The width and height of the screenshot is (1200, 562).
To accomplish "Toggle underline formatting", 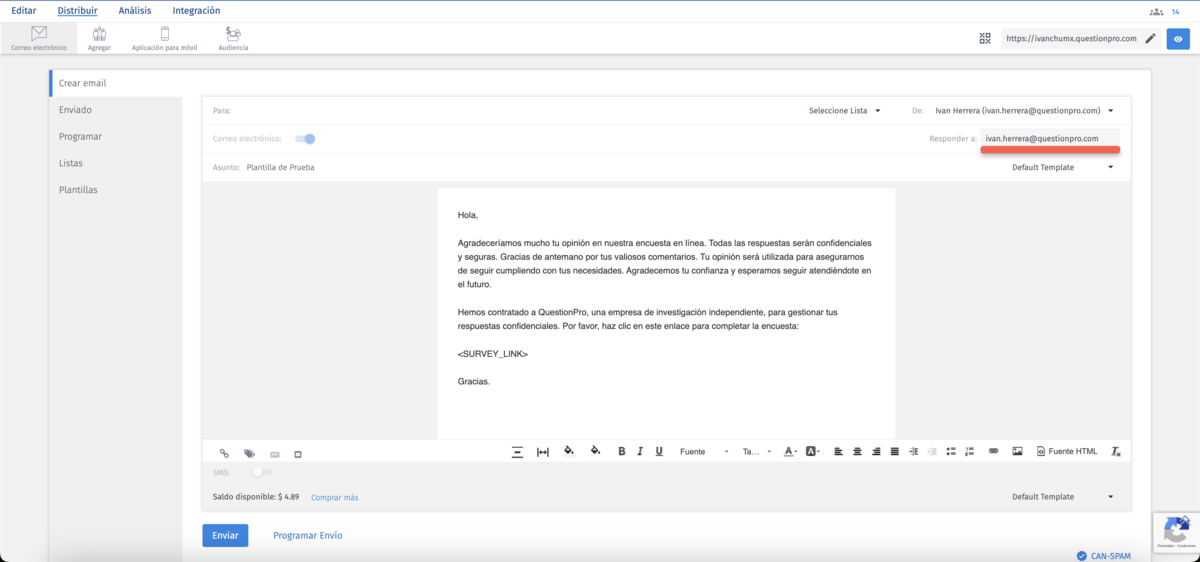I will [659, 452].
